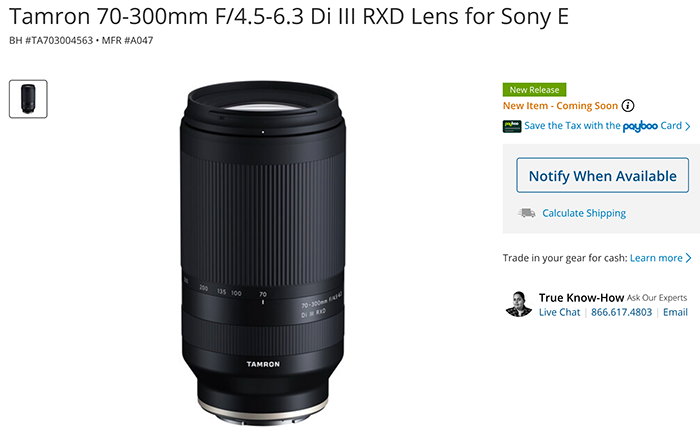Click the large Tamron lens product image
Viewport: 700px width, 433px height.
[x=263, y=253]
